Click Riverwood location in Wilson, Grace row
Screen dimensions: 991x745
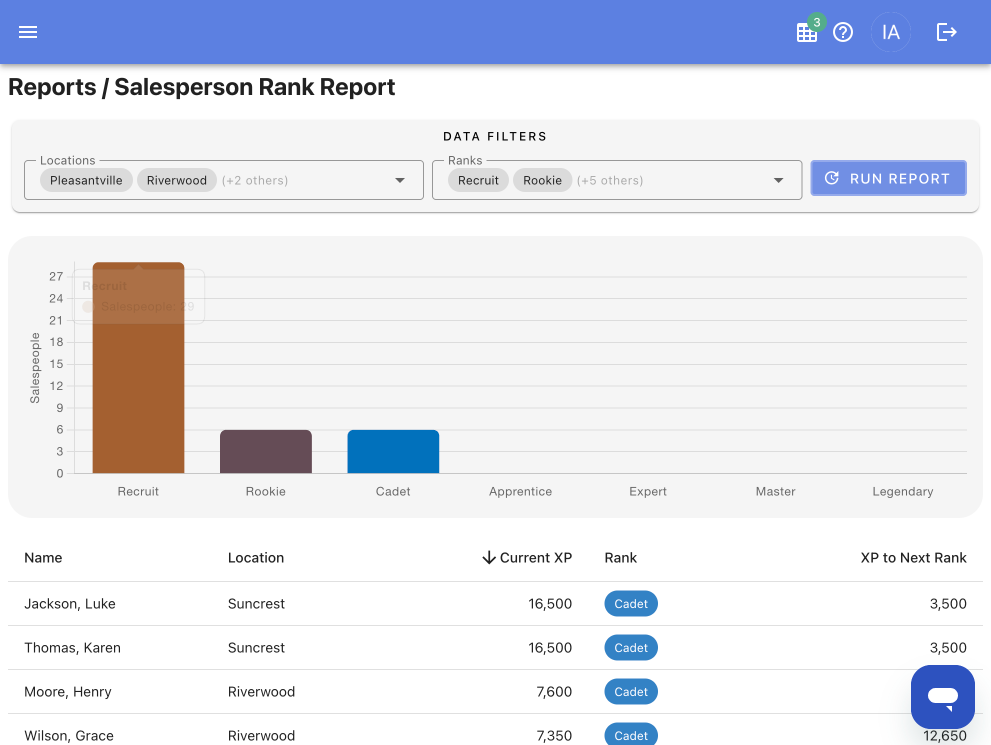[x=261, y=736]
